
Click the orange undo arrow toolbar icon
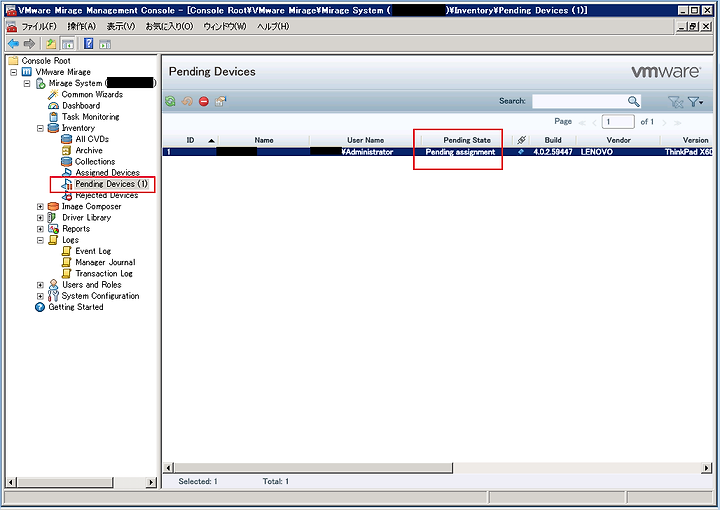click(x=187, y=101)
